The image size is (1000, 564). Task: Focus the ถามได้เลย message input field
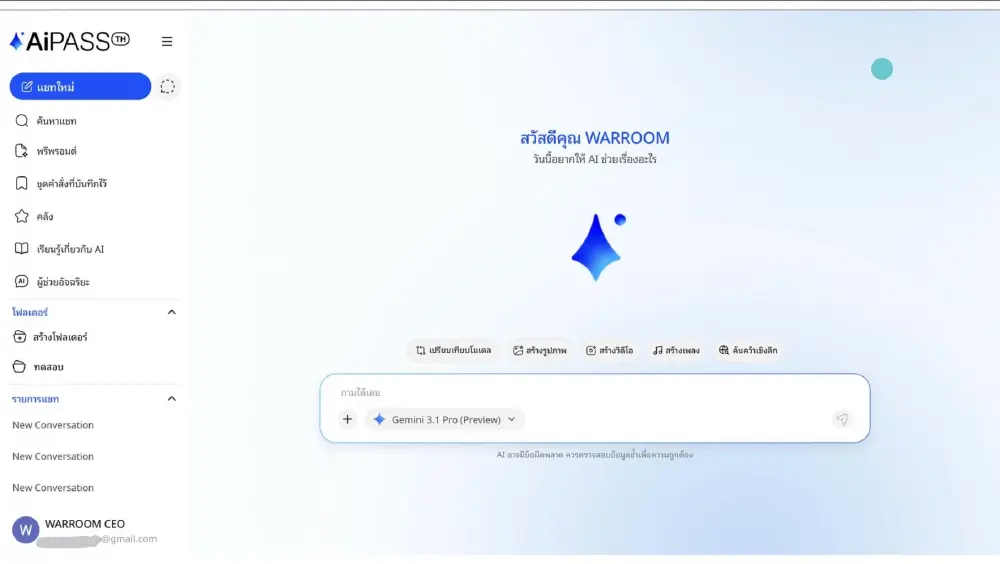[594, 392]
